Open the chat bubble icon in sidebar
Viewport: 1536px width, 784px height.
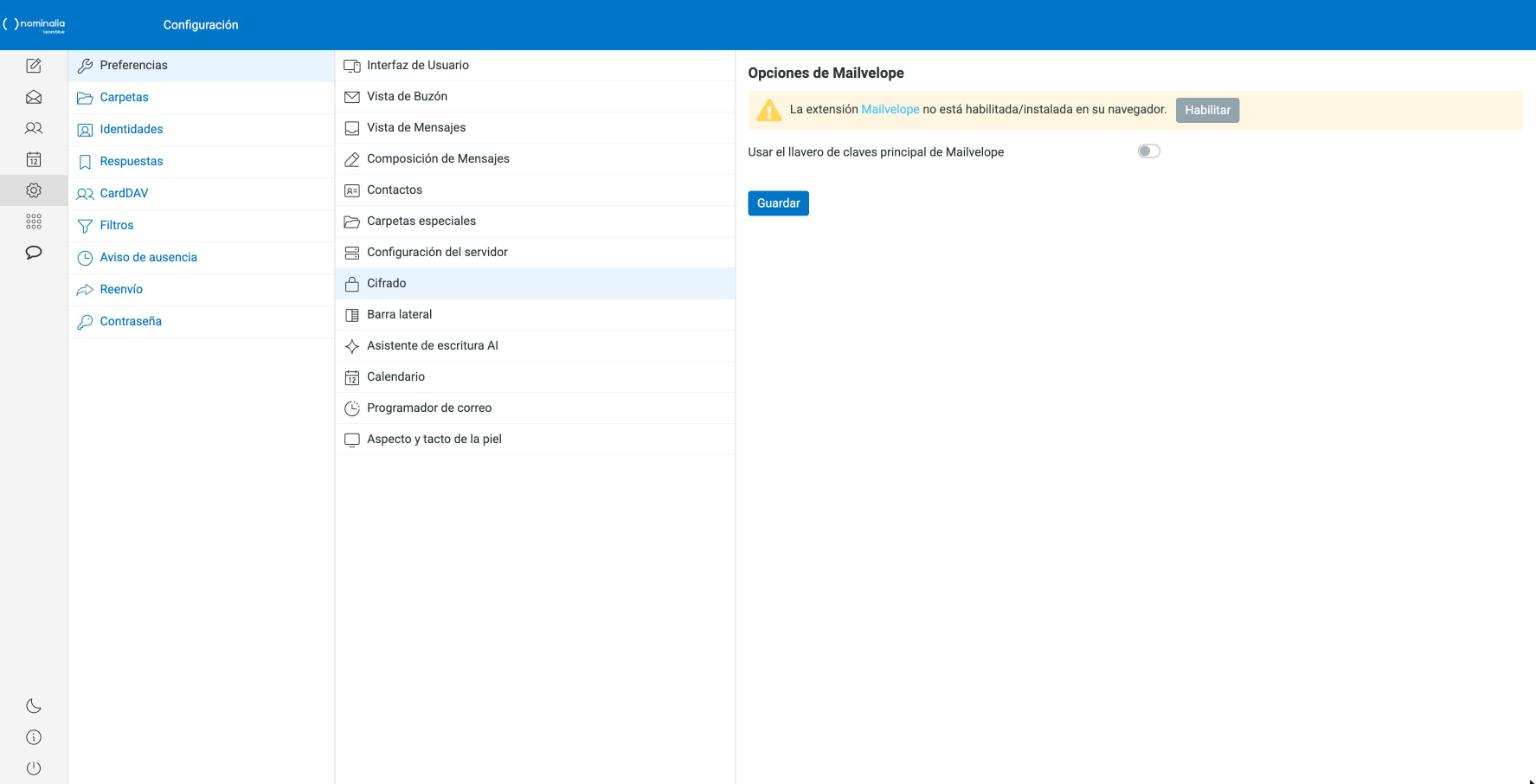tap(33, 252)
